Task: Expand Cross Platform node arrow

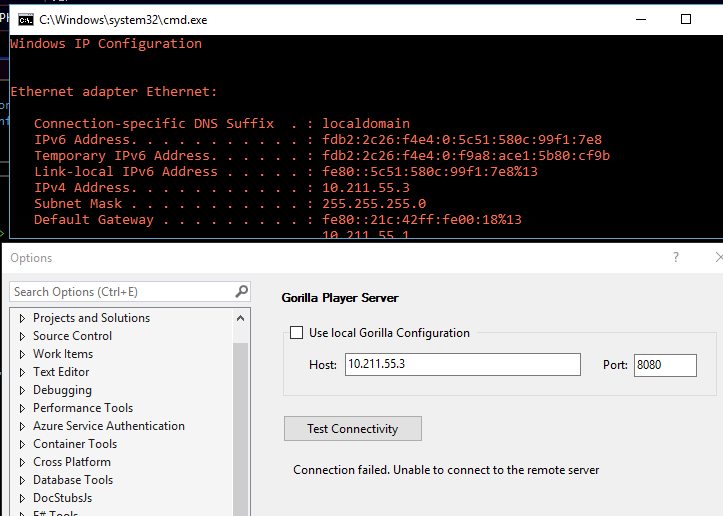Action: coord(22,462)
